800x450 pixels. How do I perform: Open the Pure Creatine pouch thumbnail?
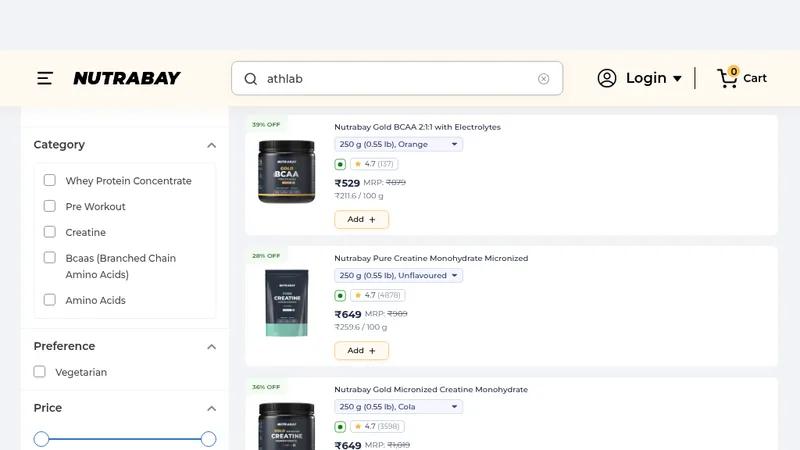click(x=287, y=303)
